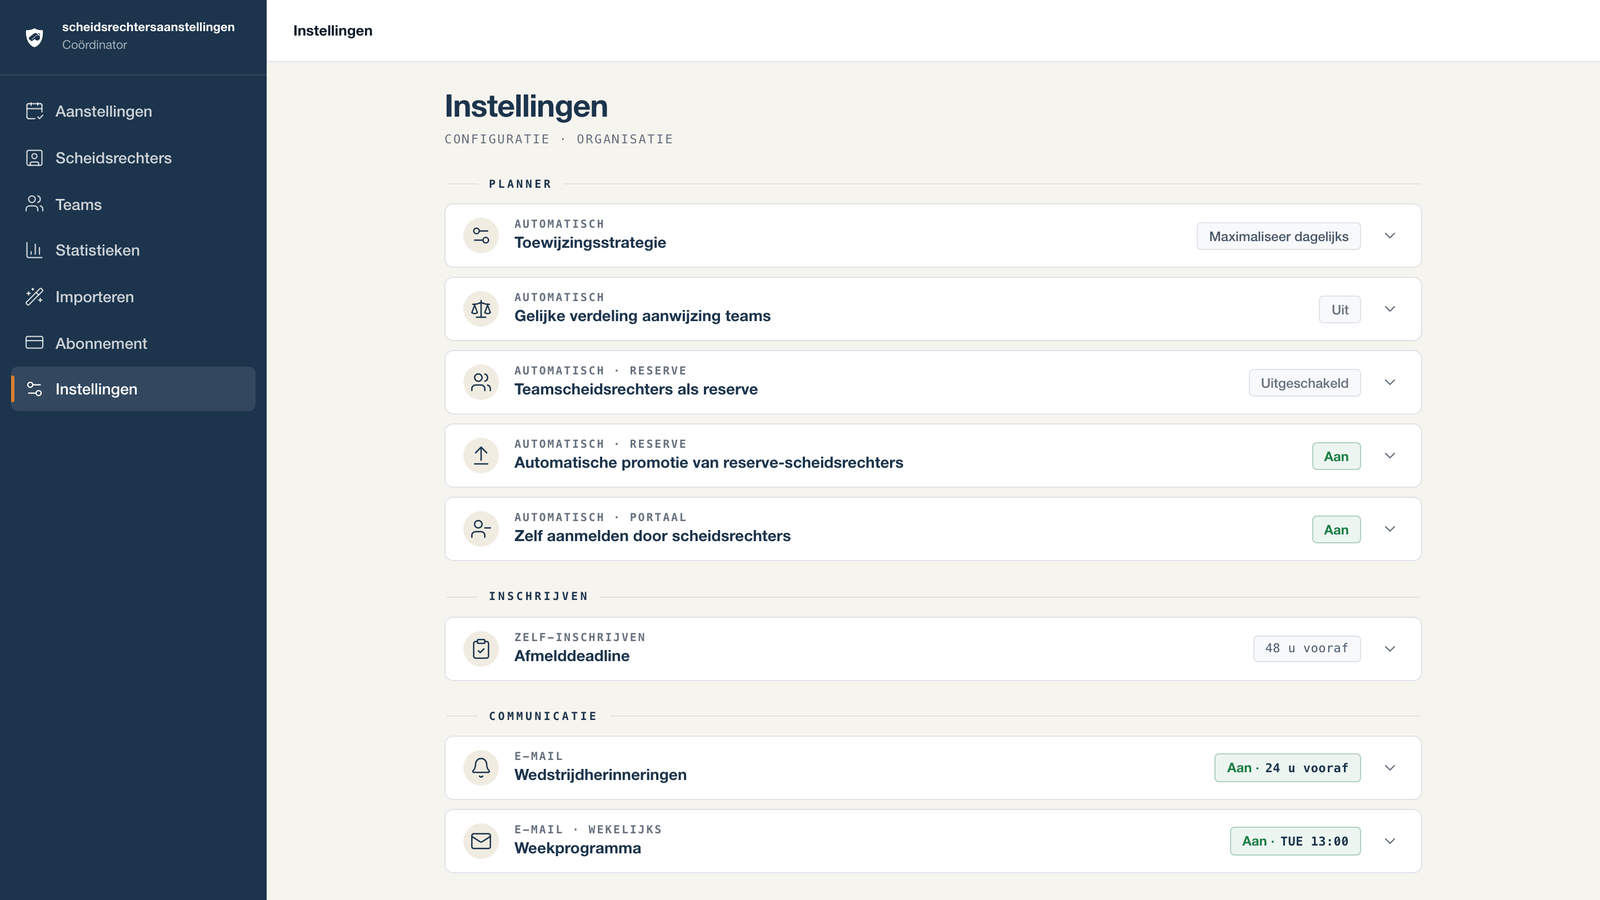The height and width of the screenshot is (900, 1600).
Task: Expand the Gelijke verdeling aanwijzing teams chevron
Action: pos(1390,309)
